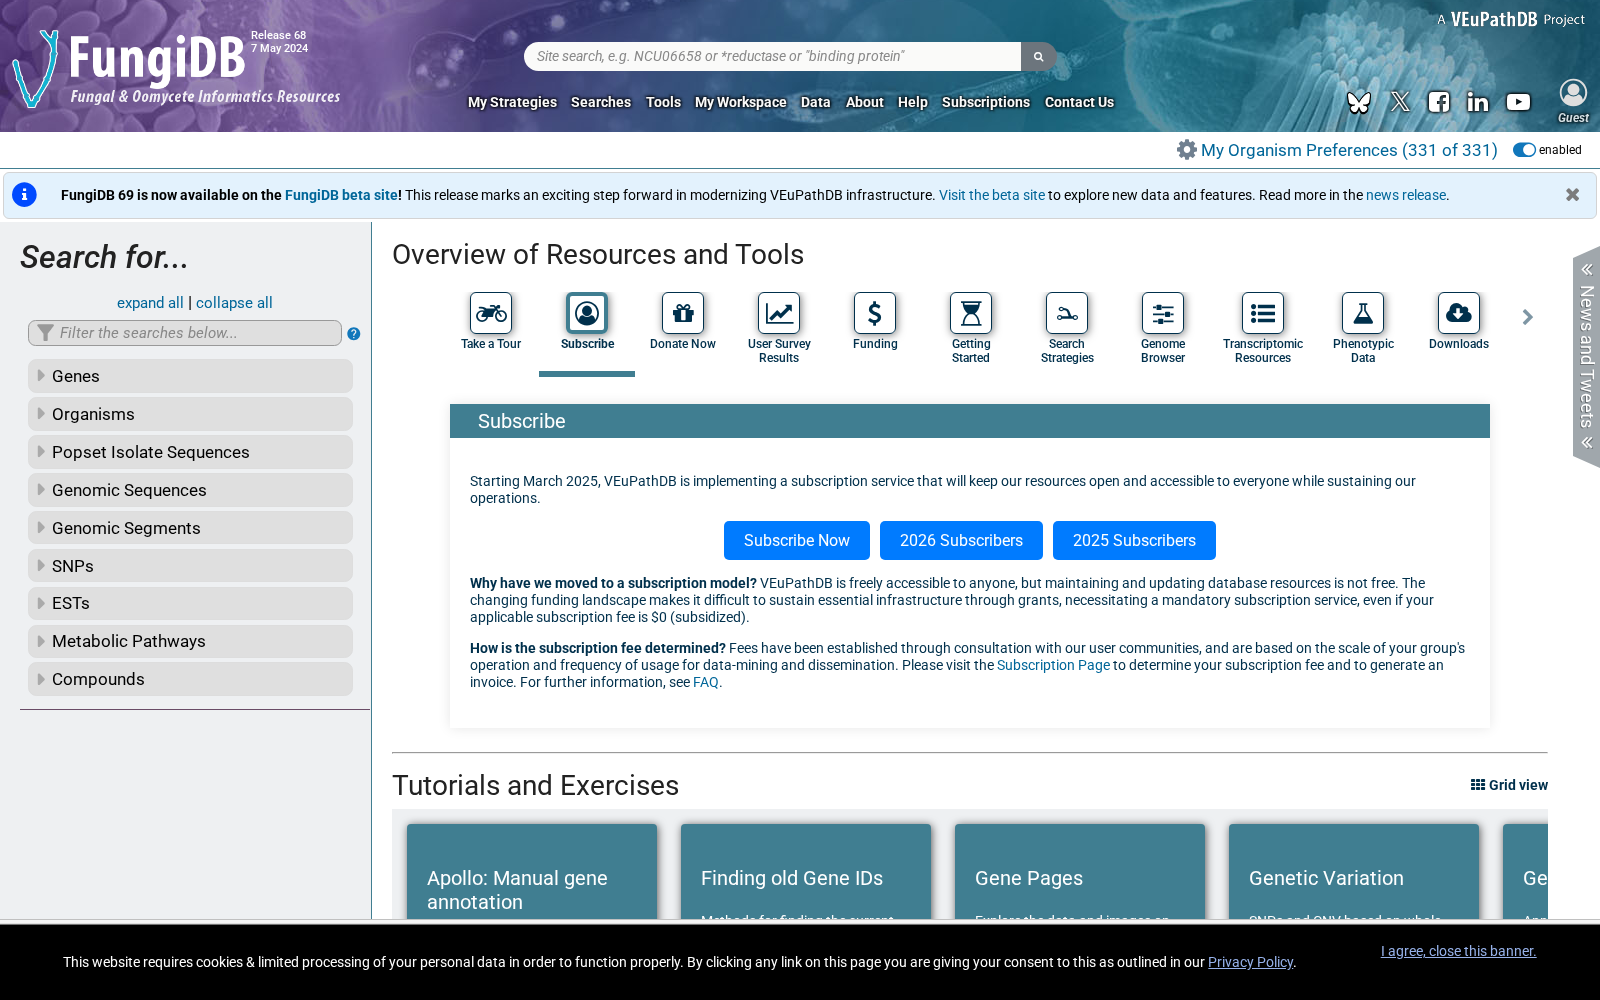Click the Transcriptomic Resources list icon
Screen dimensions: 1600x1000
pyautogui.click(x=1263, y=313)
